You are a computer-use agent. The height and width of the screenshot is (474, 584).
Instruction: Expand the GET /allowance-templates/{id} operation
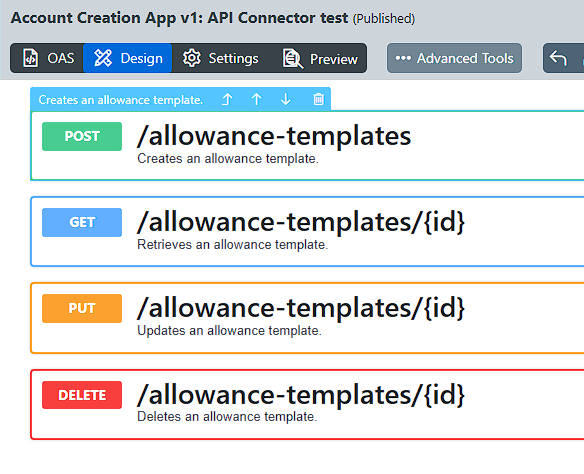point(308,231)
